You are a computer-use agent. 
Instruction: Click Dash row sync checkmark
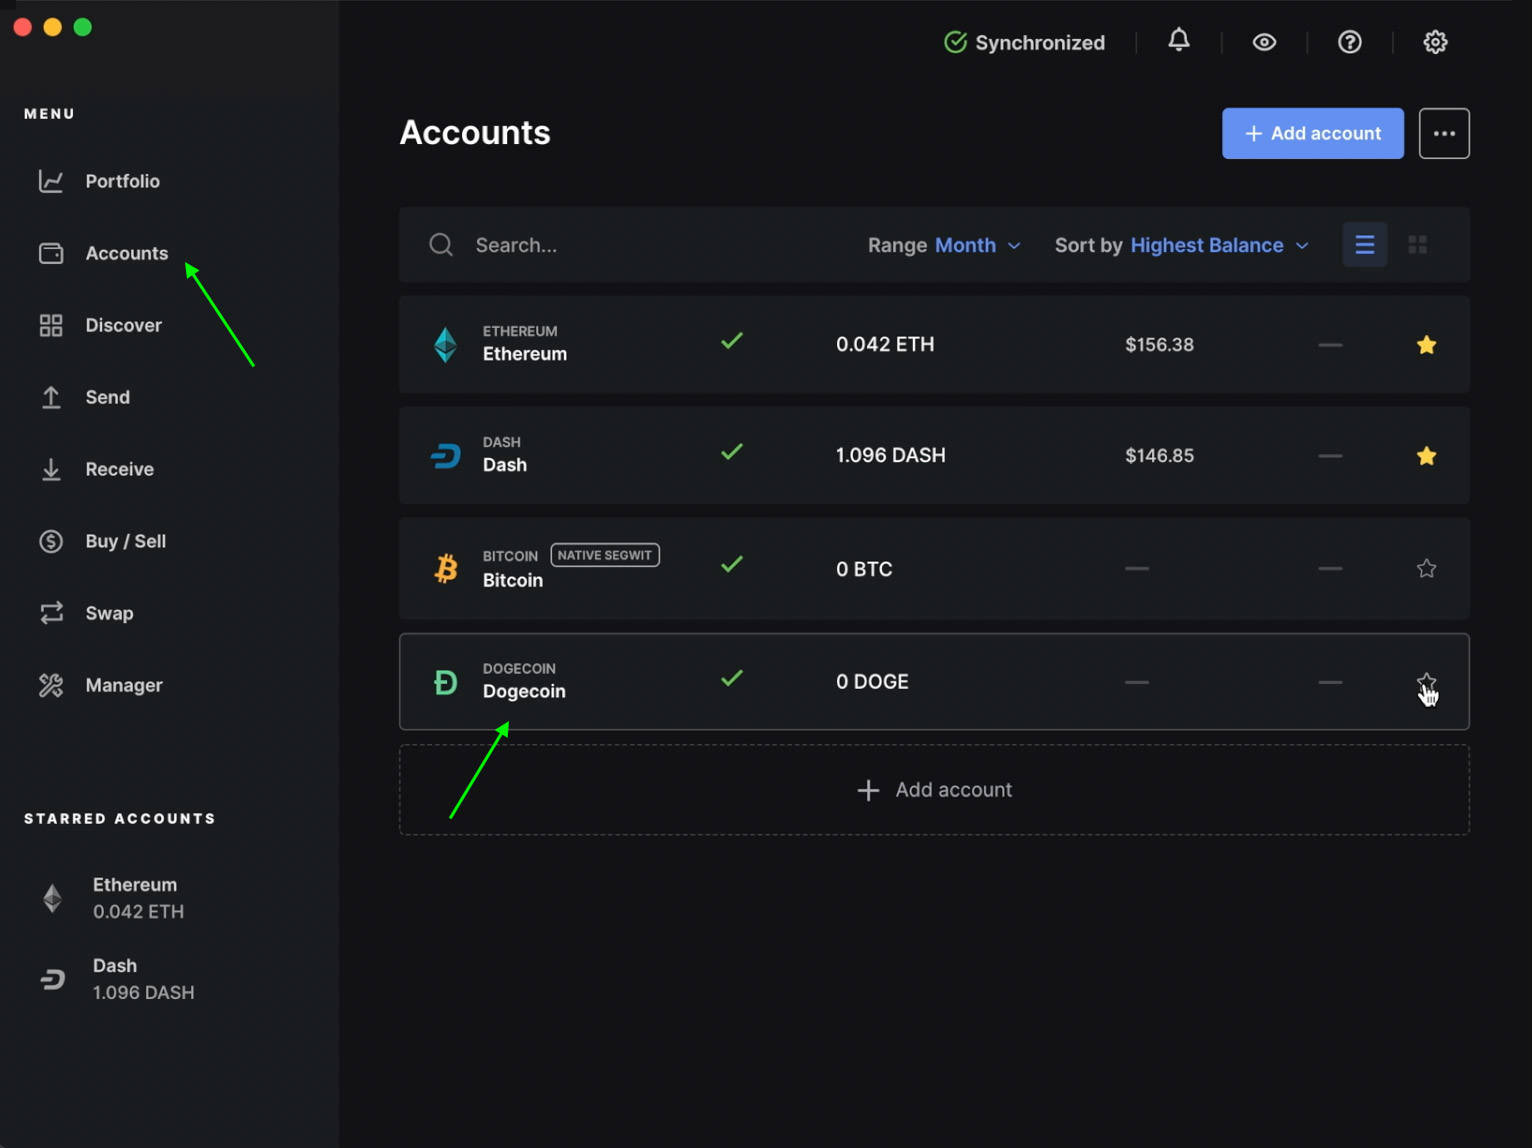click(x=732, y=452)
